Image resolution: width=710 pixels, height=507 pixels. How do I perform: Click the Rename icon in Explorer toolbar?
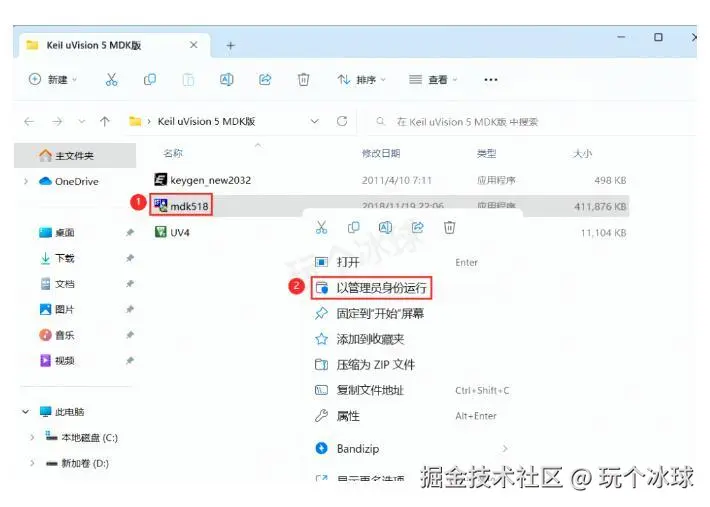pyautogui.click(x=226, y=80)
